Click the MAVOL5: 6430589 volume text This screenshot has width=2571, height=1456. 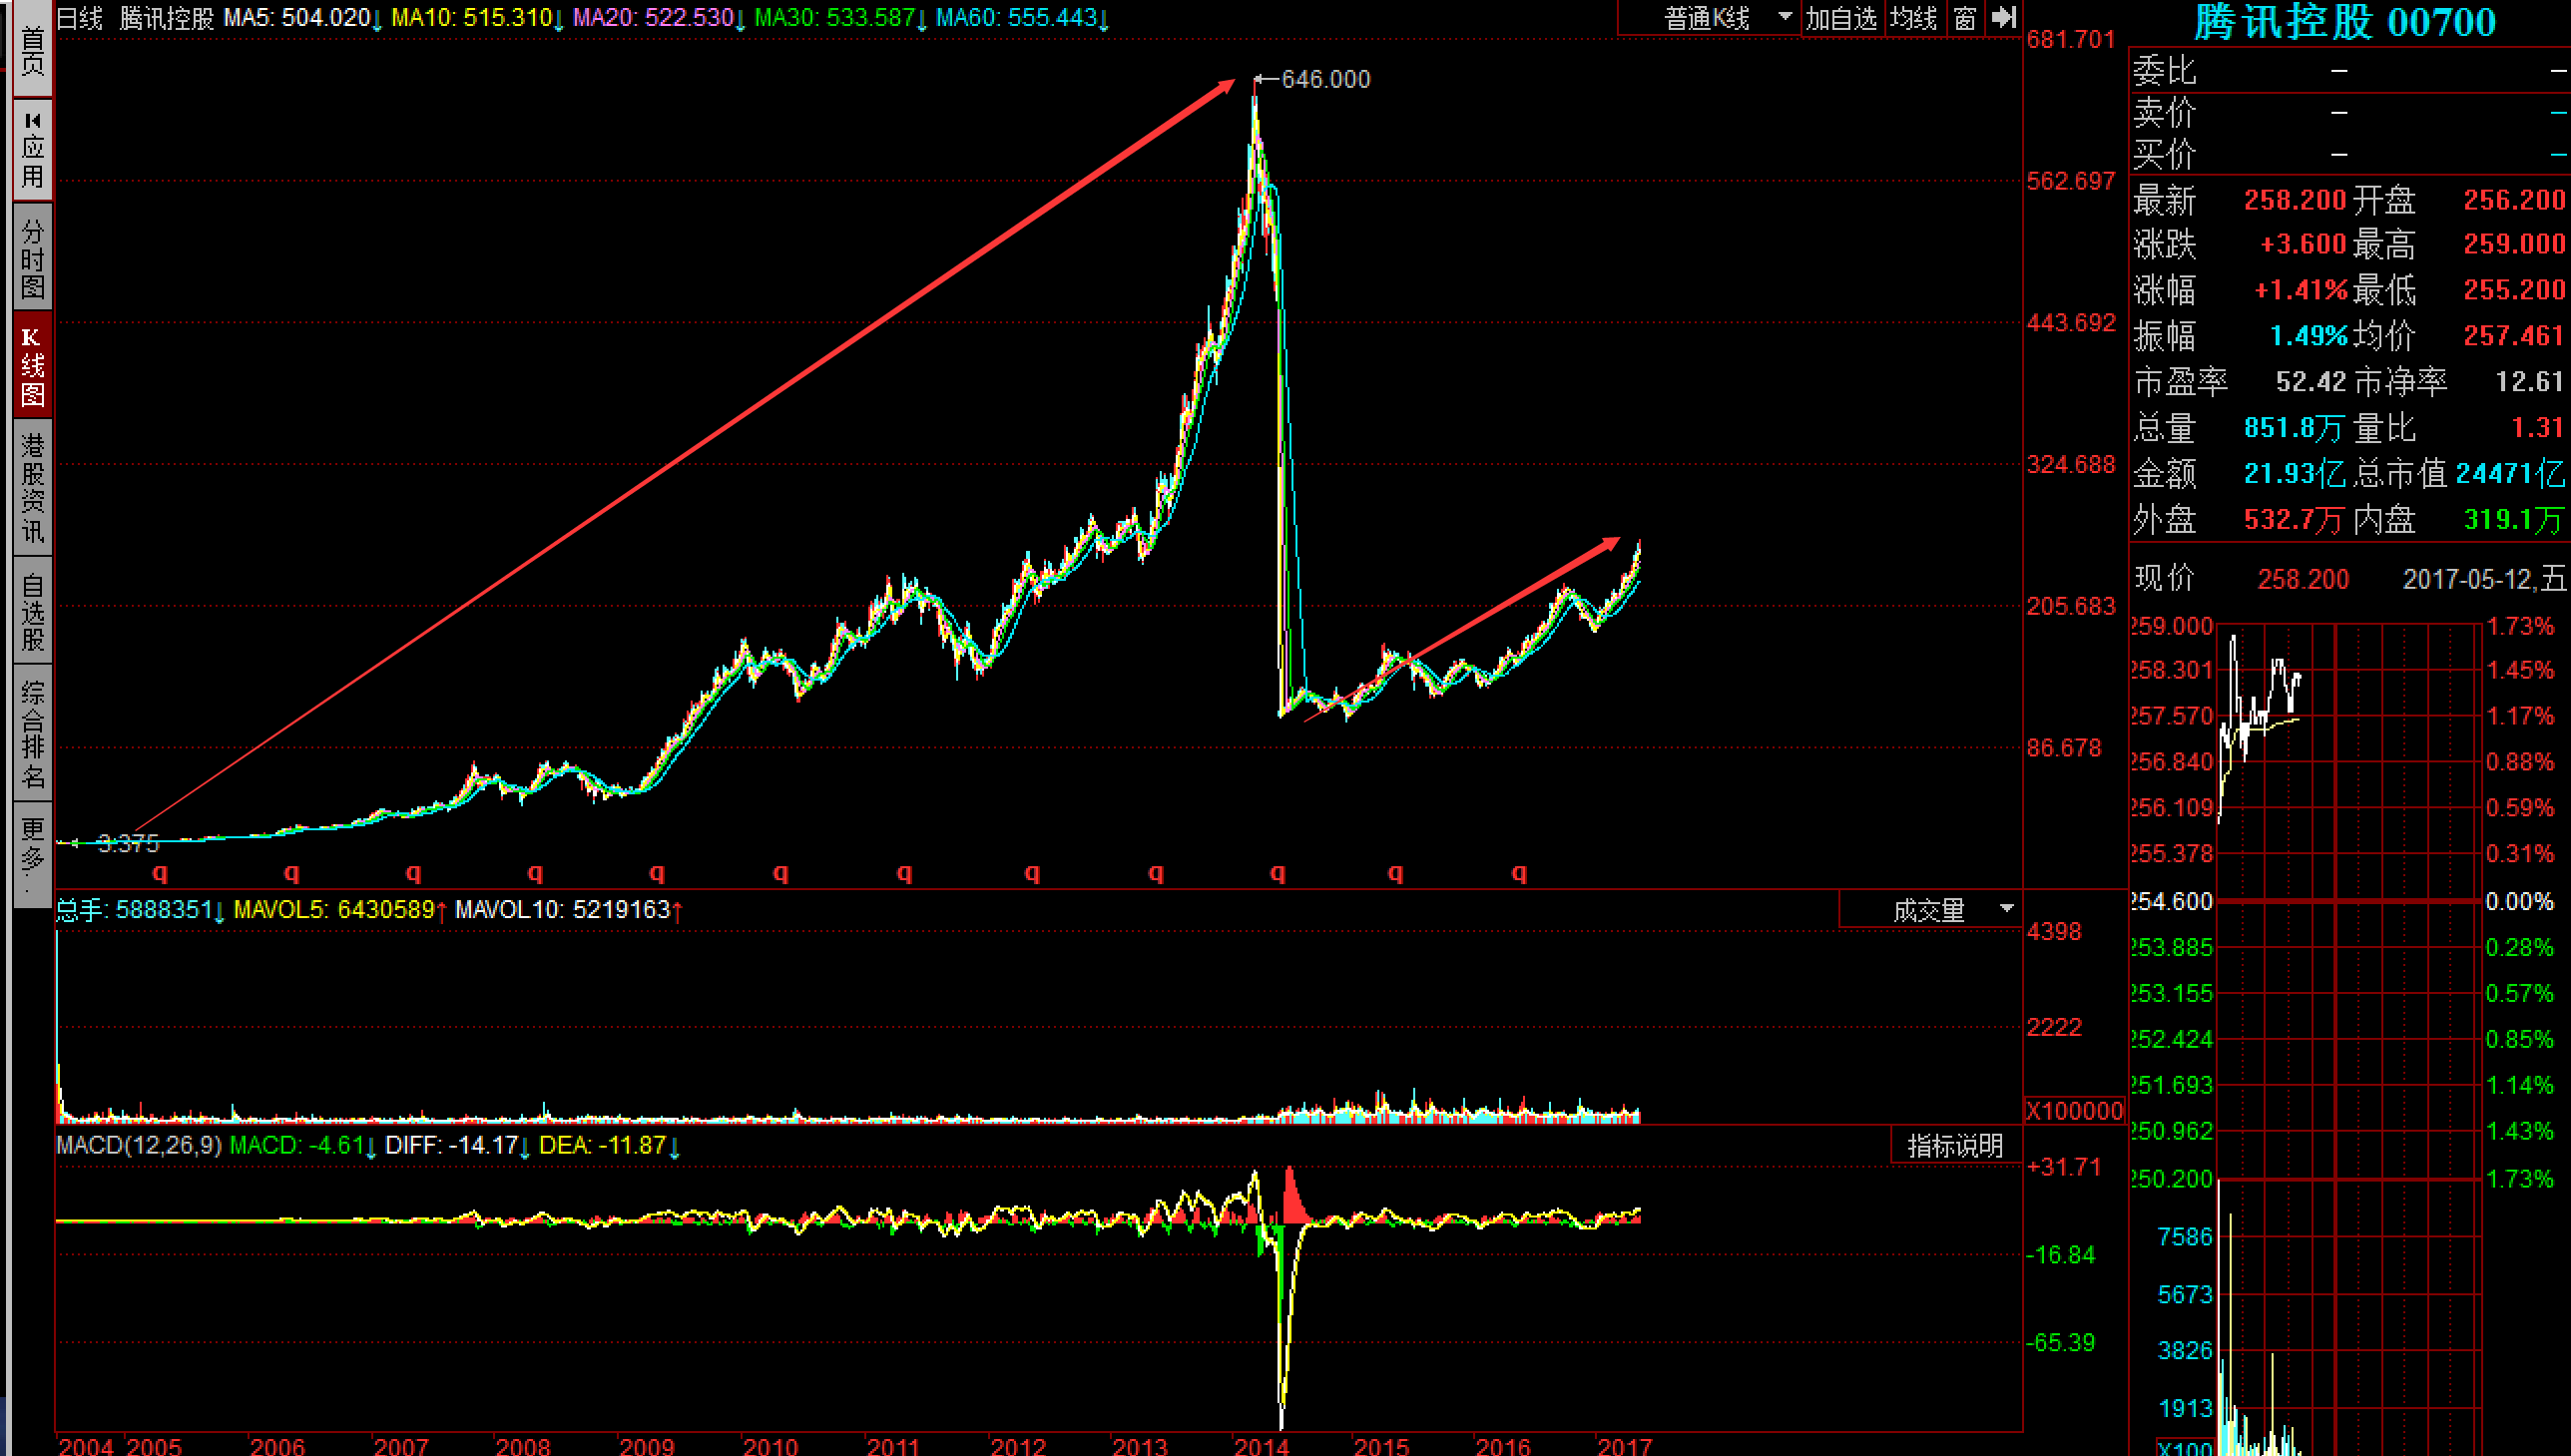(x=334, y=910)
